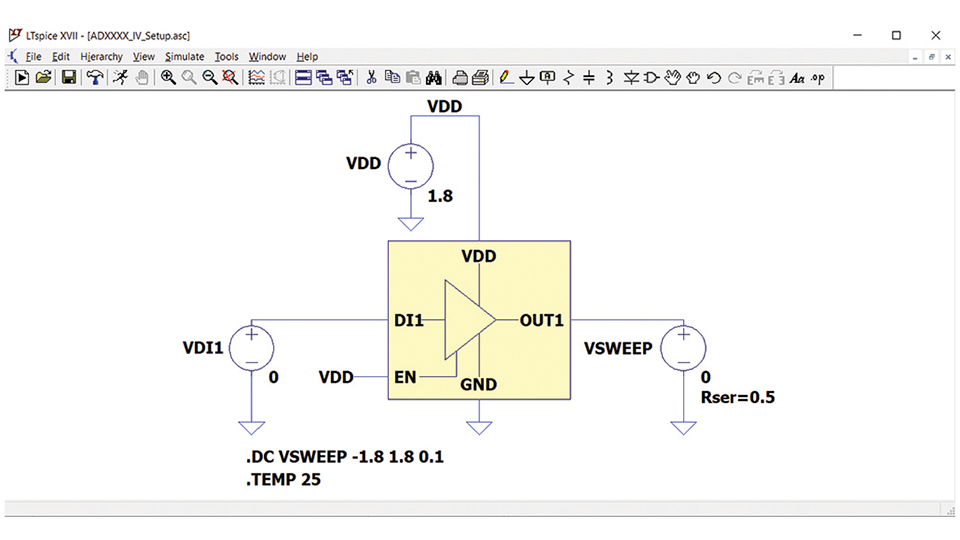Run the simulation with the running man icon

(x=121, y=78)
